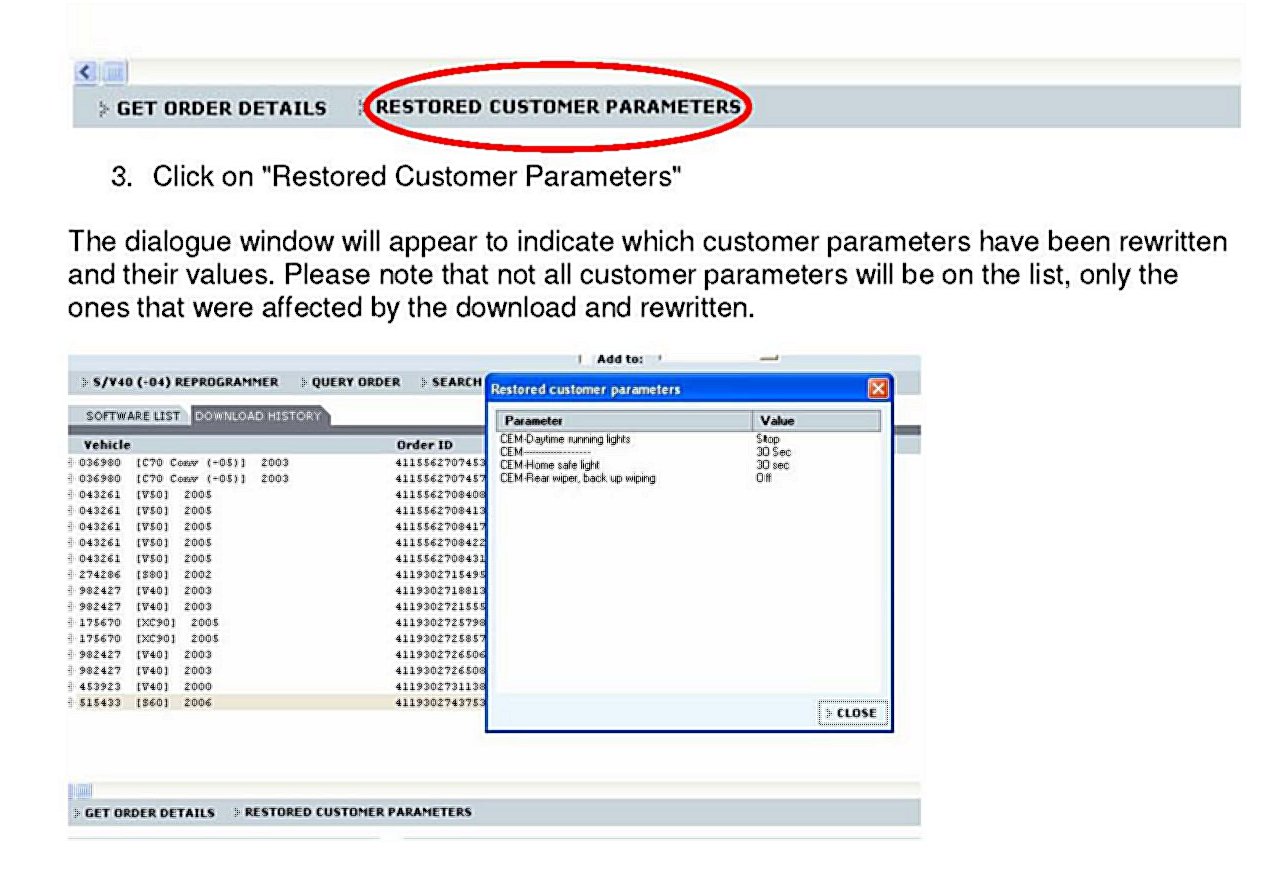Sort by the Vehicle column header
The image size is (1265, 869).
tap(107, 444)
